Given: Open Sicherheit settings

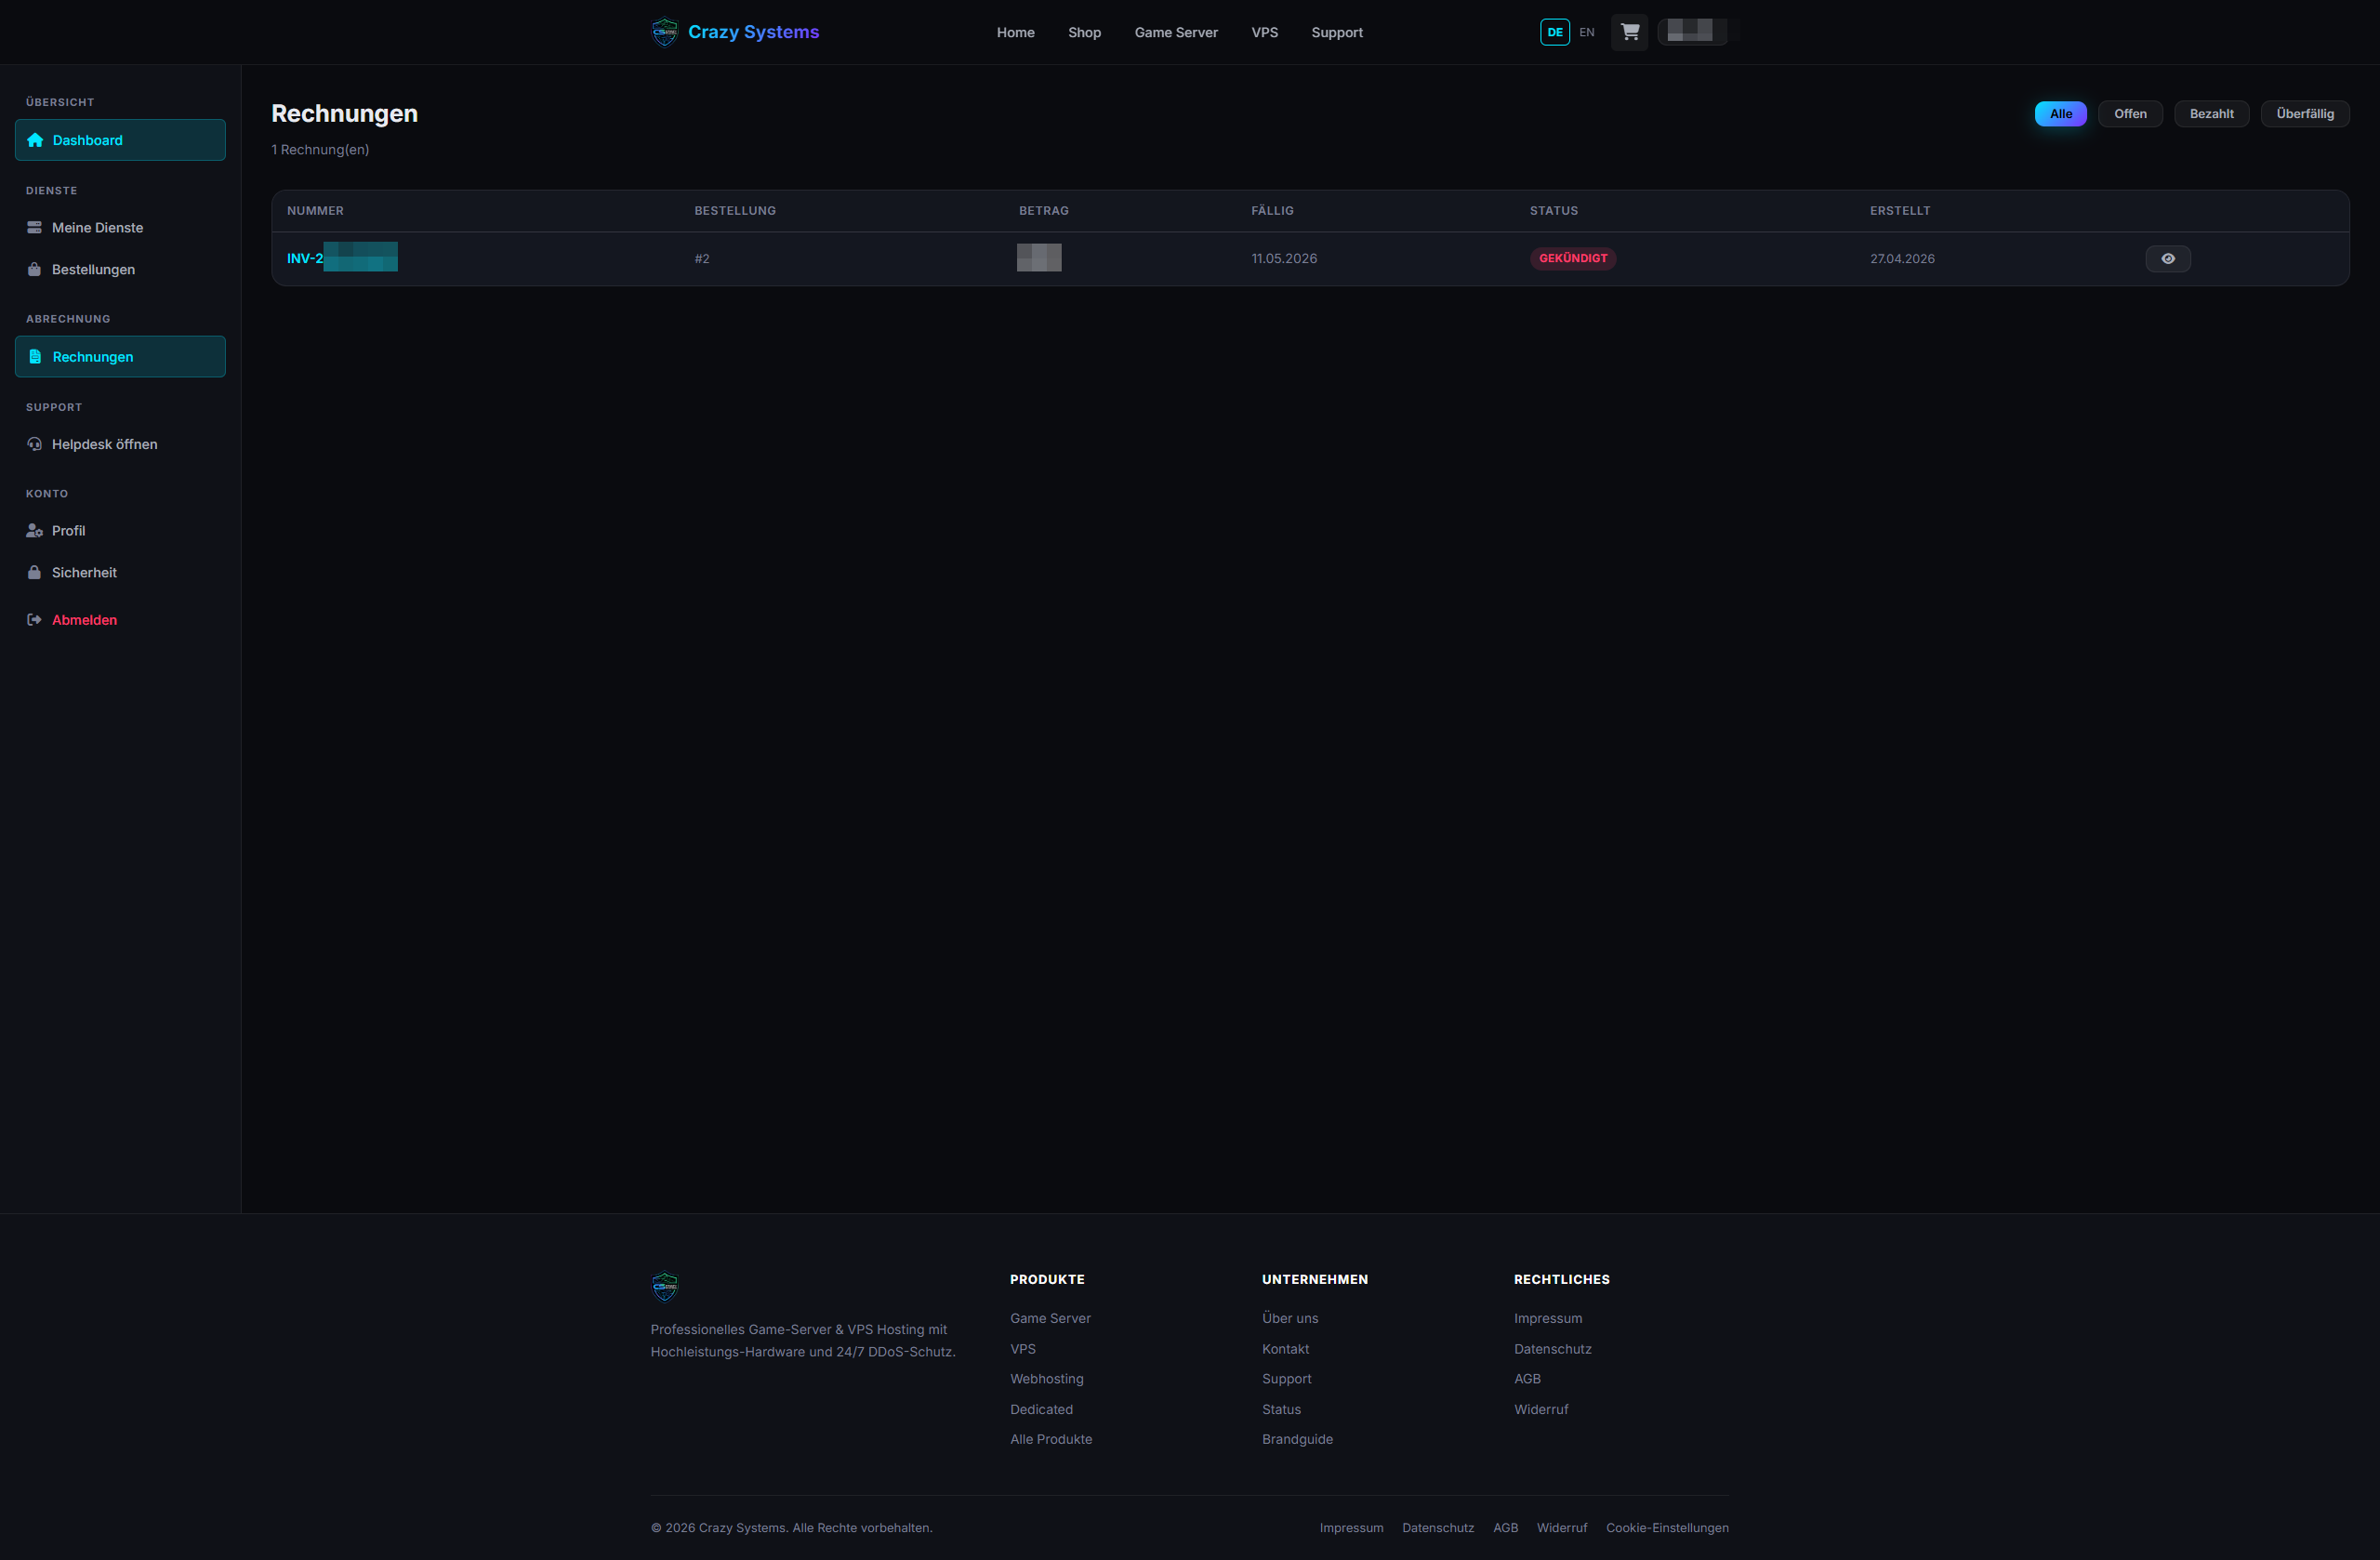Looking at the screenshot, I should 120,573.
